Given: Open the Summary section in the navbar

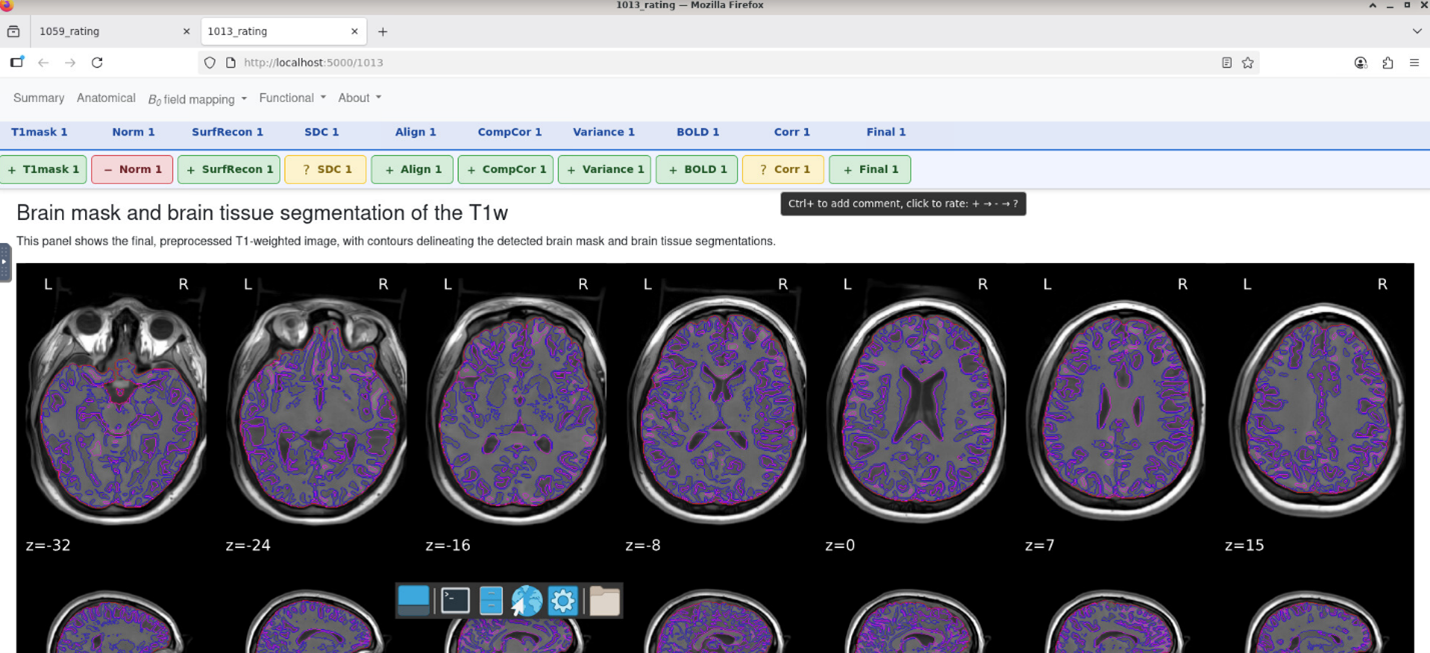Looking at the screenshot, I should pos(39,98).
